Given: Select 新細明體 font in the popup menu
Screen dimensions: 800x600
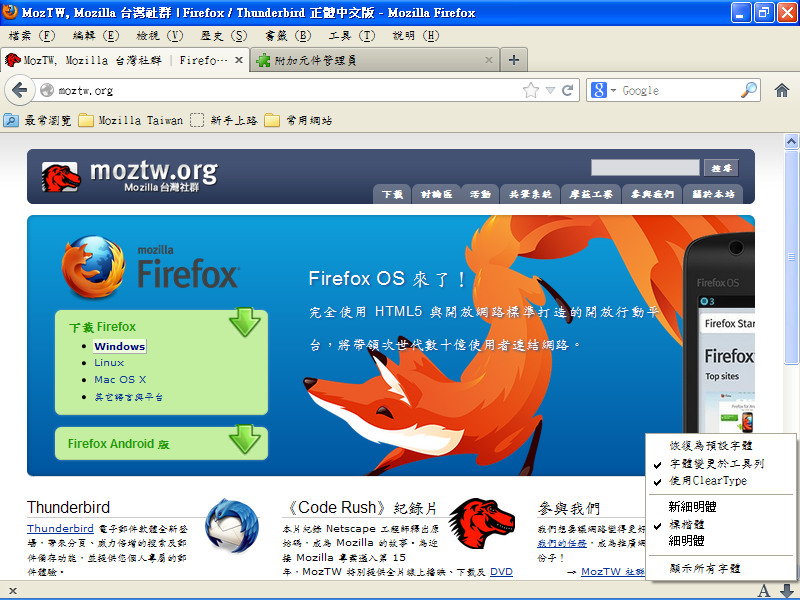Looking at the screenshot, I should coord(692,507).
